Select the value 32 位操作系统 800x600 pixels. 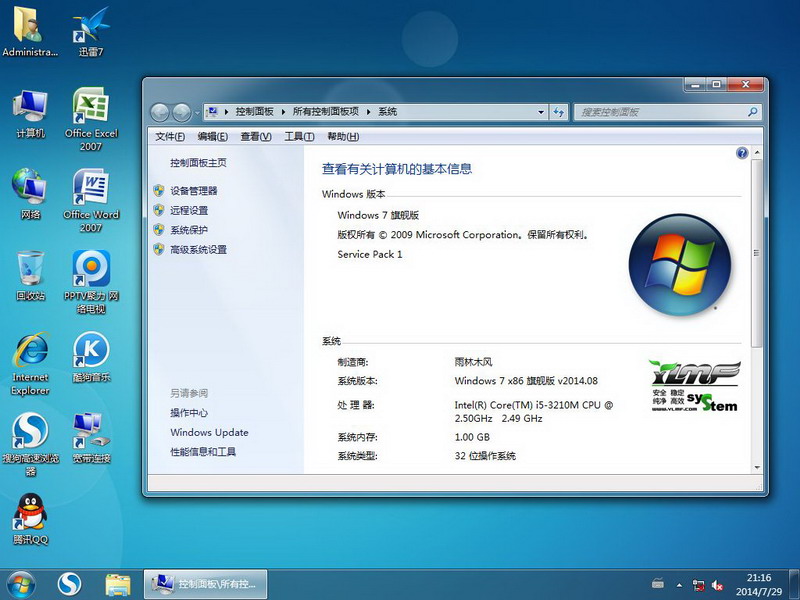(485, 456)
